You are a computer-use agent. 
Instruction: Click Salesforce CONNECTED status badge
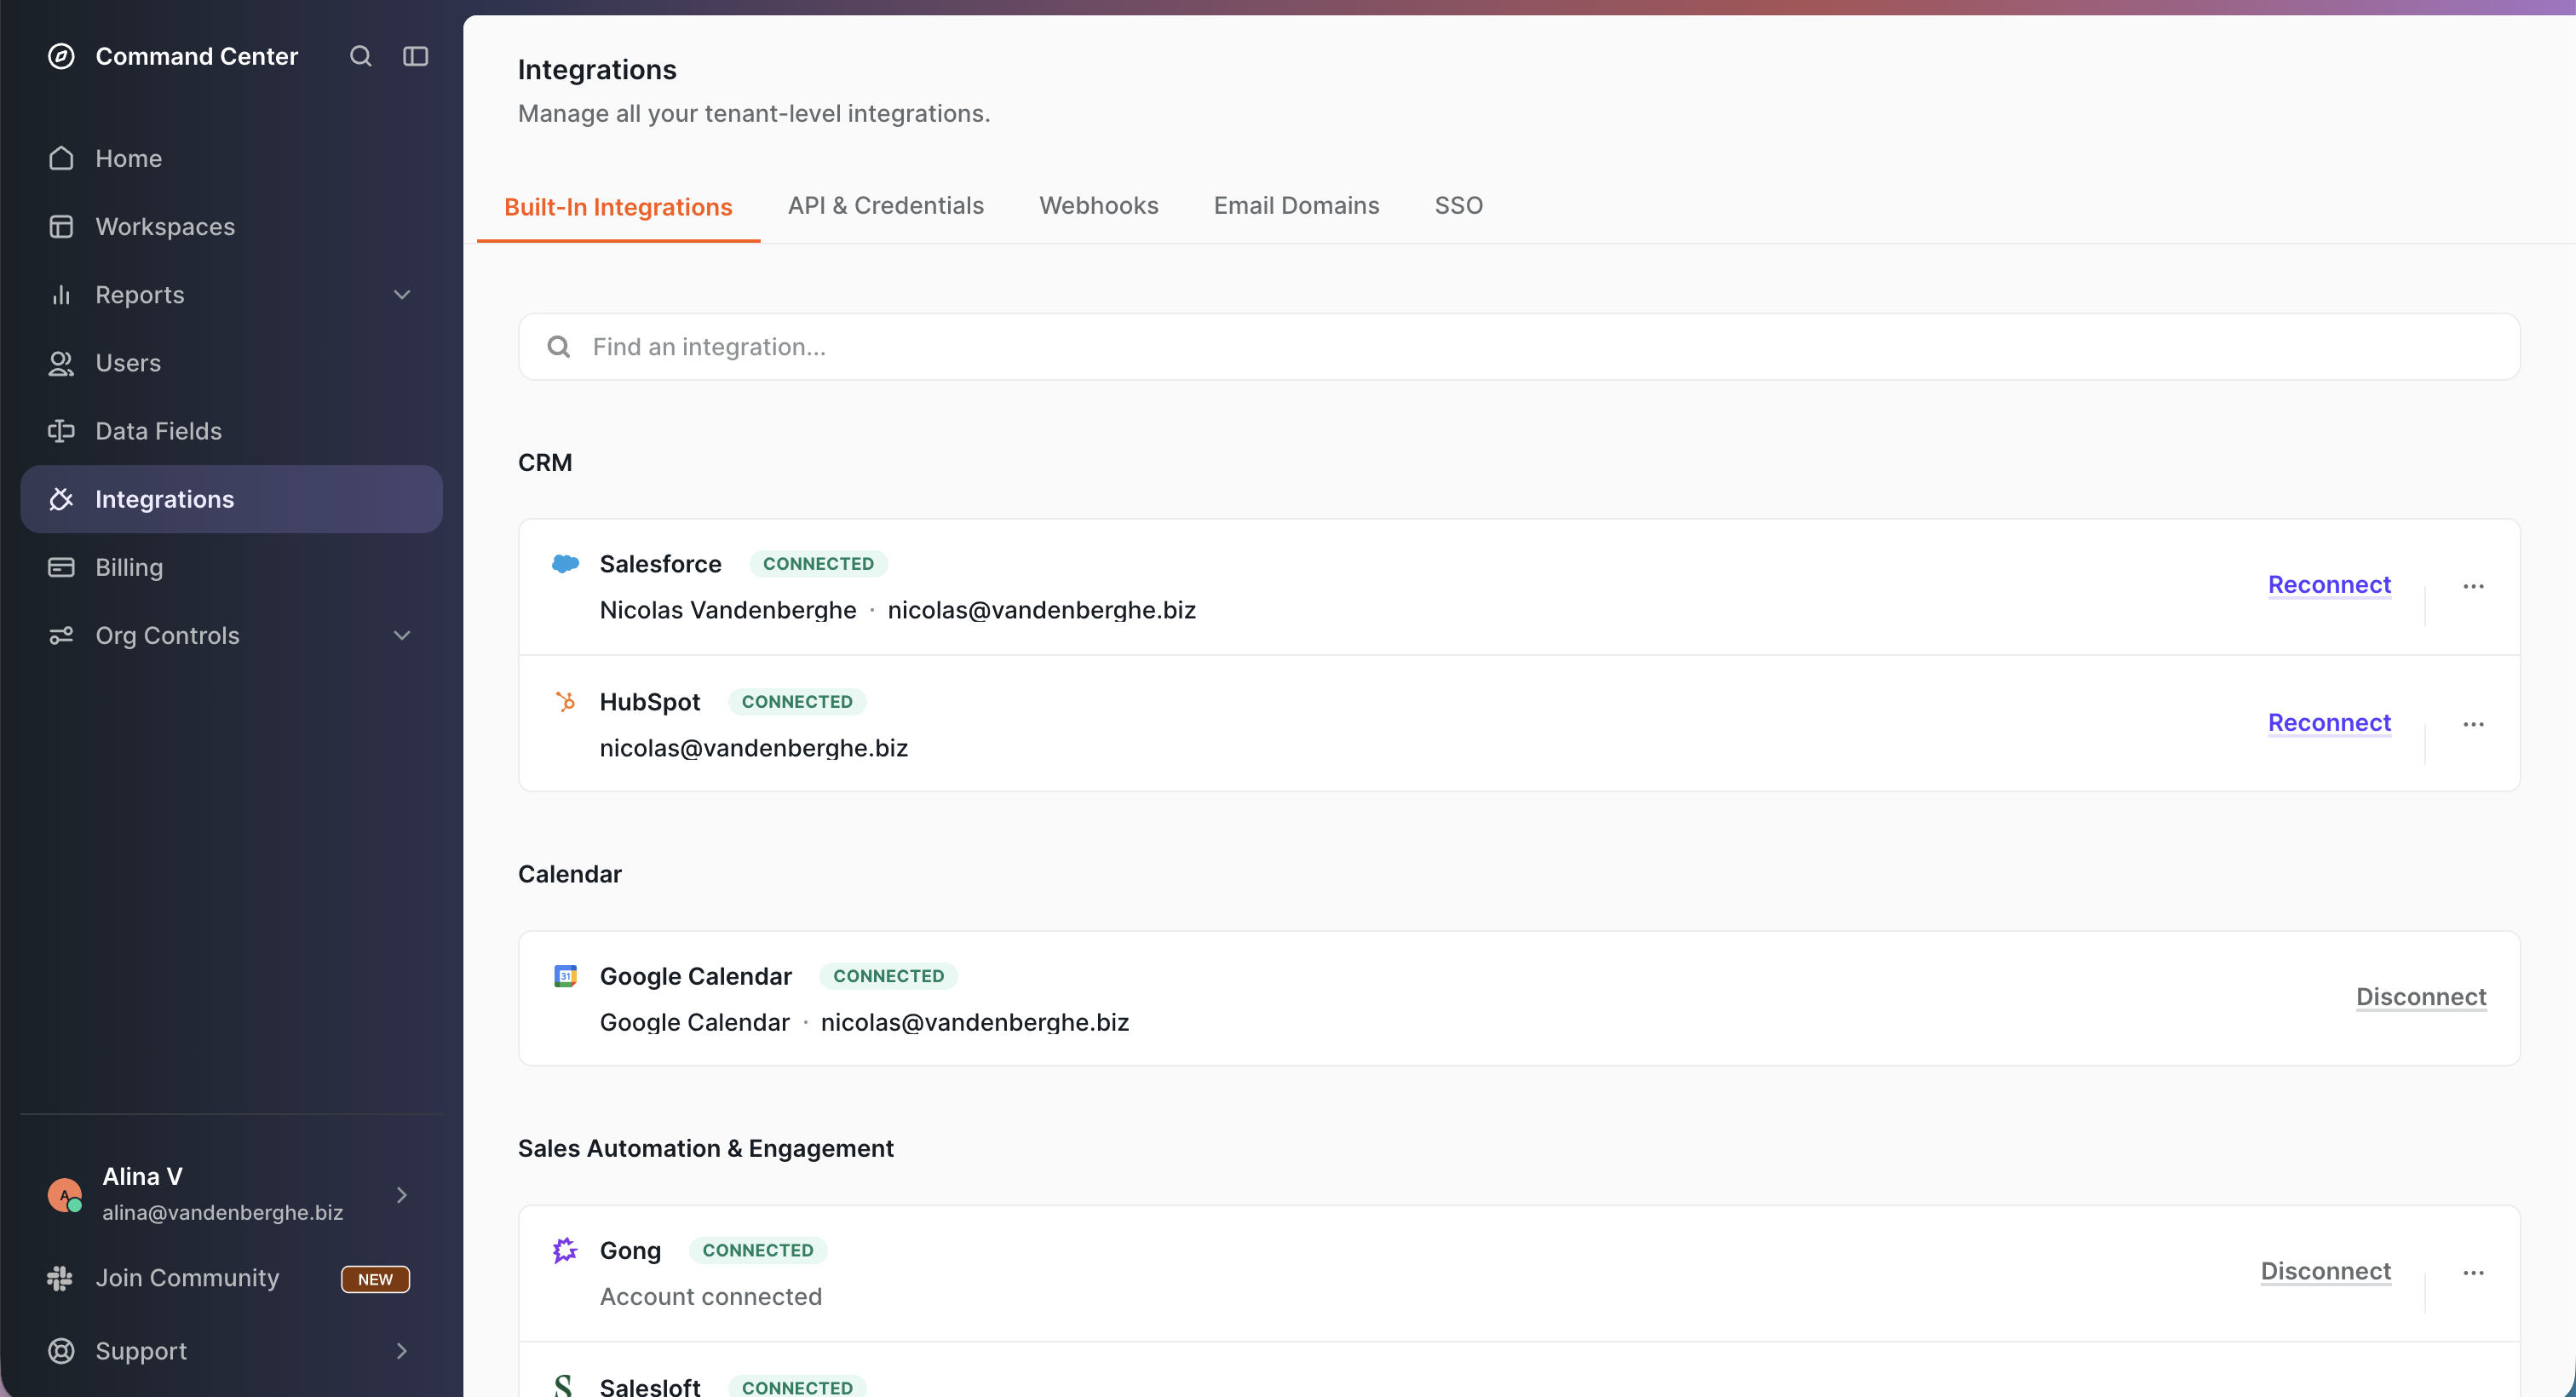click(x=818, y=564)
